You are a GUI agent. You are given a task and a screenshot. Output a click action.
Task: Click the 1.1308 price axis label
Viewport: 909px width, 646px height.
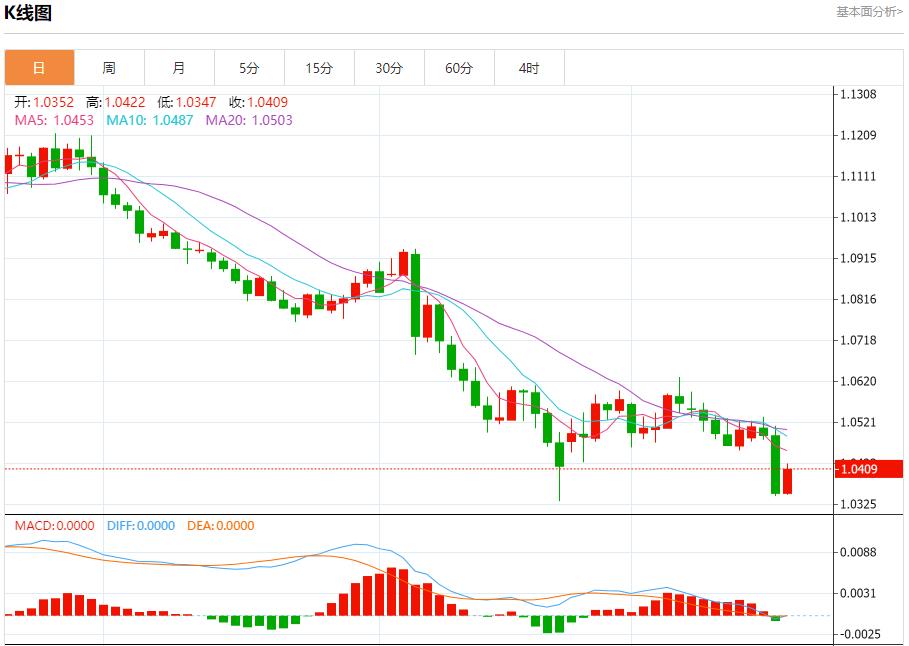(858, 95)
